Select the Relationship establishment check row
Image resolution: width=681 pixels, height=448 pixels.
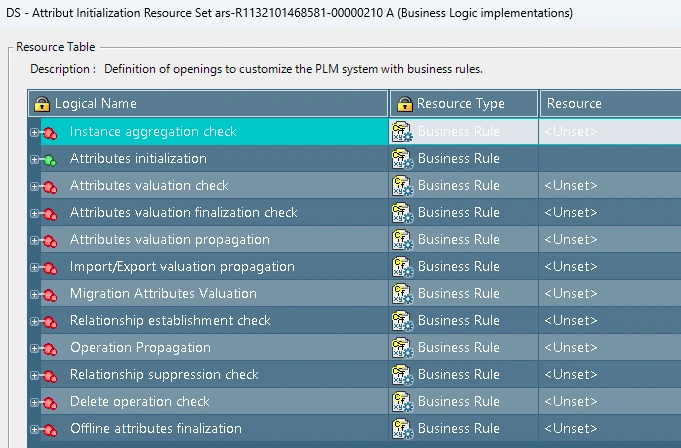click(x=170, y=320)
